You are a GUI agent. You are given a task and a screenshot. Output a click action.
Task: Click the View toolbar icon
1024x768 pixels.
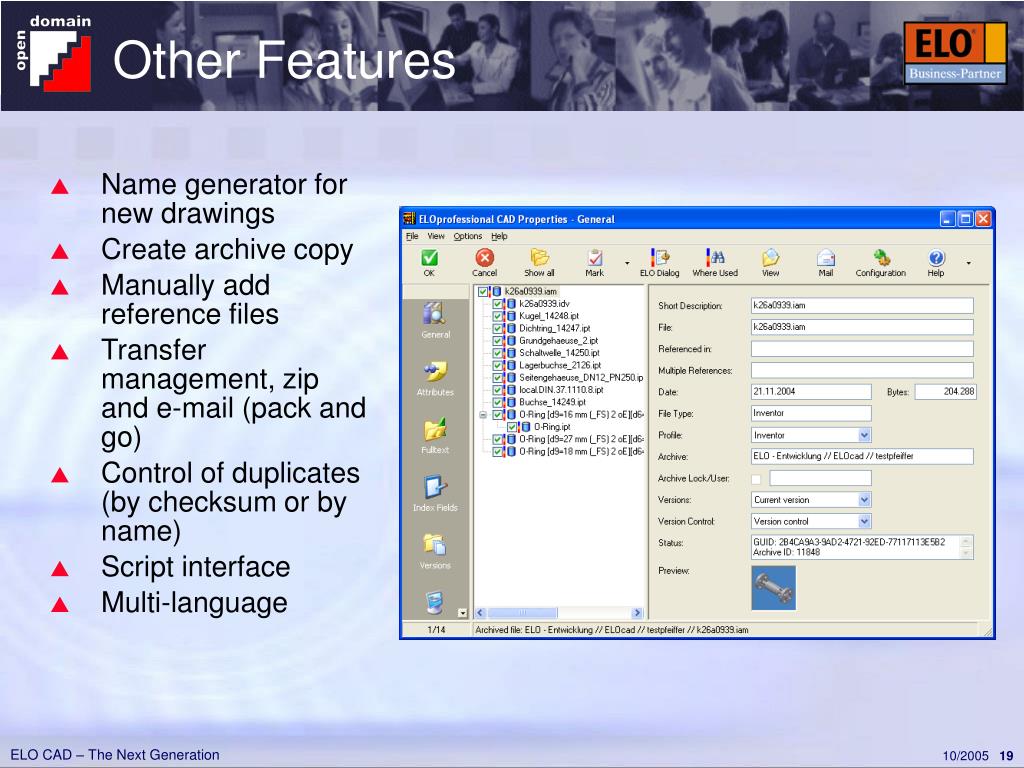tap(771, 257)
